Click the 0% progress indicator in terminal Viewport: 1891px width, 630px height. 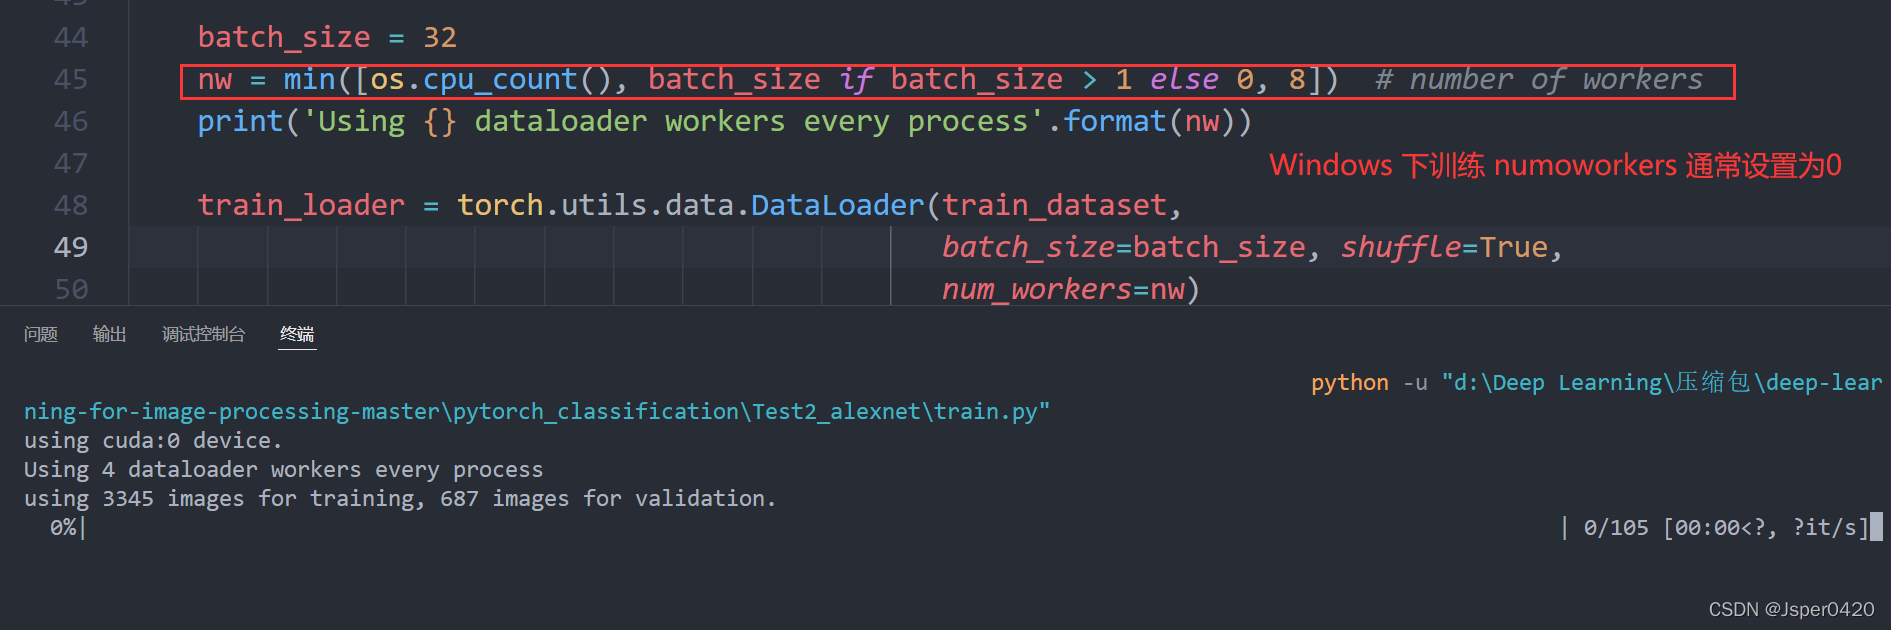pyautogui.click(x=63, y=528)
